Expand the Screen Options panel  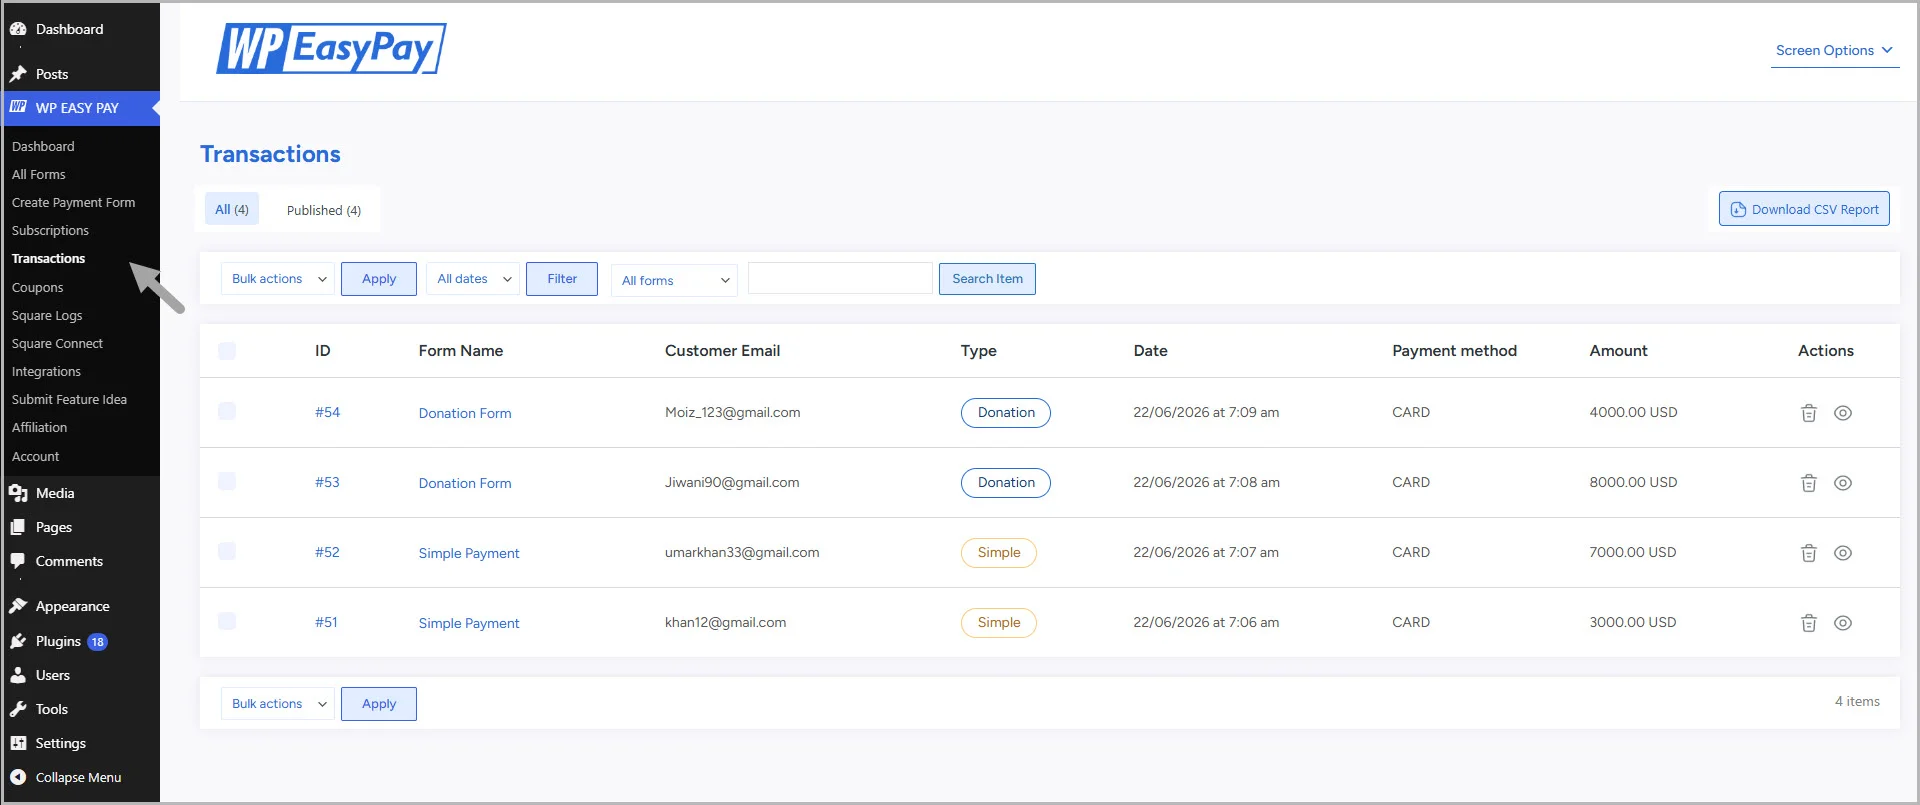click(1835, 50)
